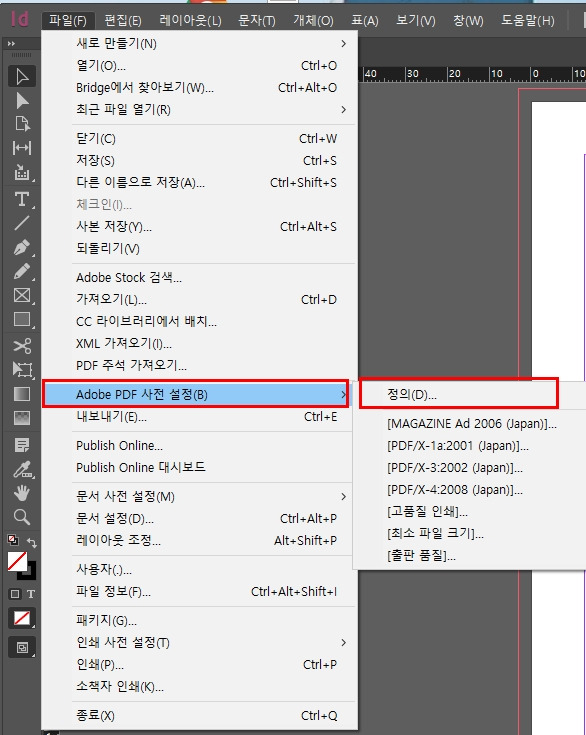Viewport: 586px width, 735px height.
Task: Choose 종료(X) to quit
Action: [x=200, y=716]
